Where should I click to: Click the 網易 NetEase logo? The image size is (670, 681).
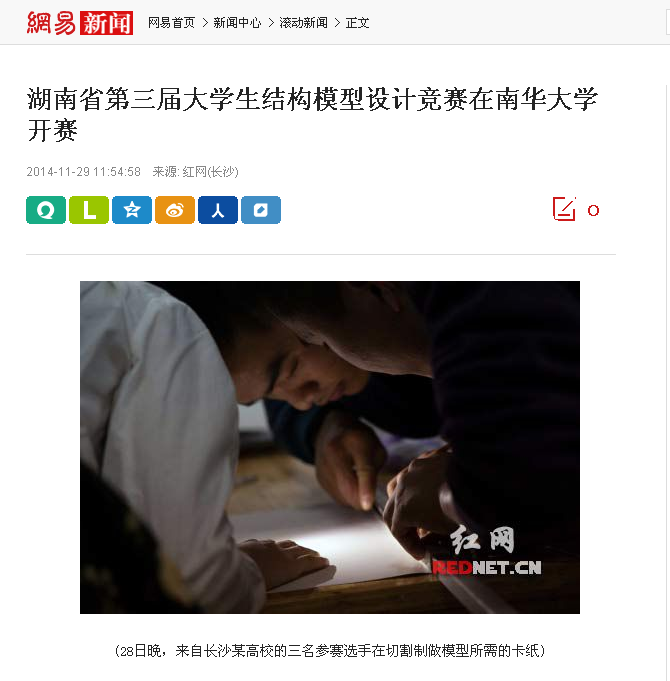[51, 23]
